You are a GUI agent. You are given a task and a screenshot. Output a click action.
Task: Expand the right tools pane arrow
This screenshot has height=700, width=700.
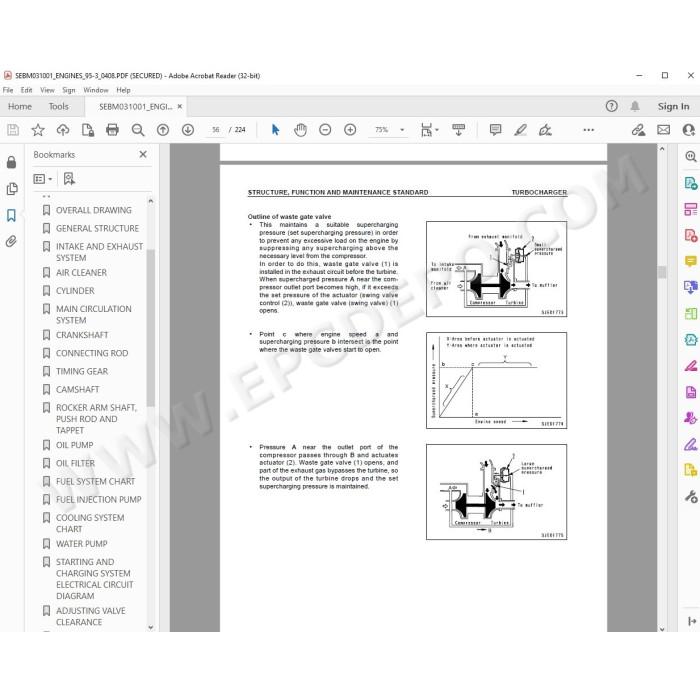pyautogui.click(x=692, y=621)
